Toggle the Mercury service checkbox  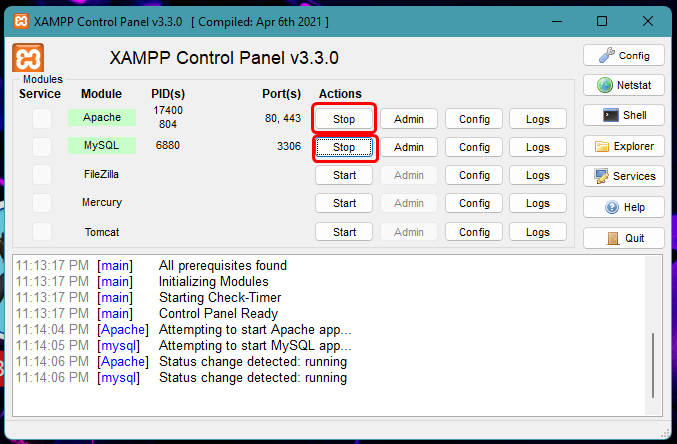42,203
